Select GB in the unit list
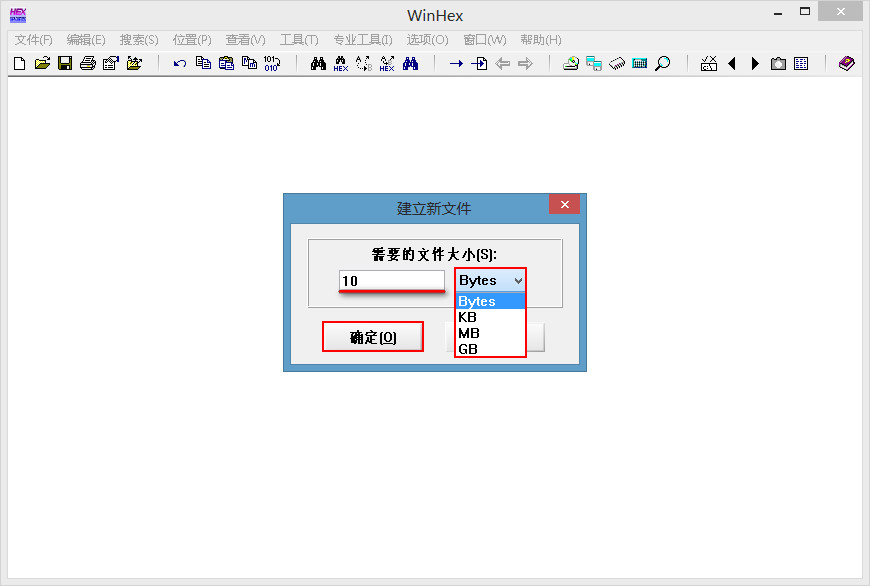The width and height of the screenshot is (870, 586). pos(490,349)
